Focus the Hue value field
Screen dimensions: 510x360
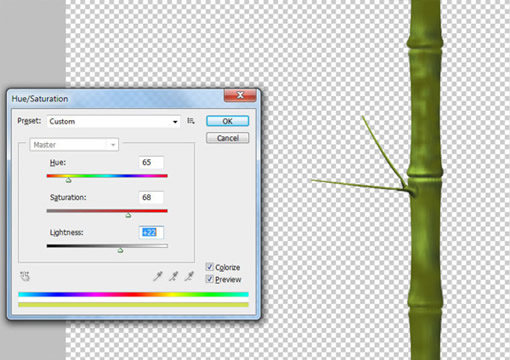tap(151, 162)
